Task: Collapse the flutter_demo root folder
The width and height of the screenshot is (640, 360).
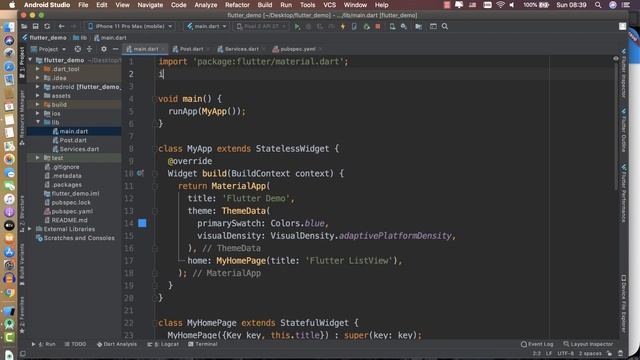Action: tap(30, 60)
